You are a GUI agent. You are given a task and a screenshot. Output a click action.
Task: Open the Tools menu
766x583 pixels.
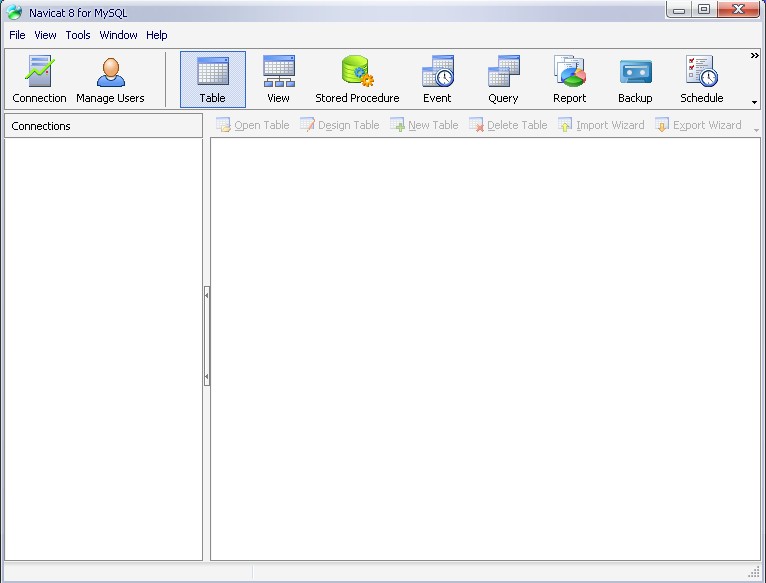tap(78, 35)
